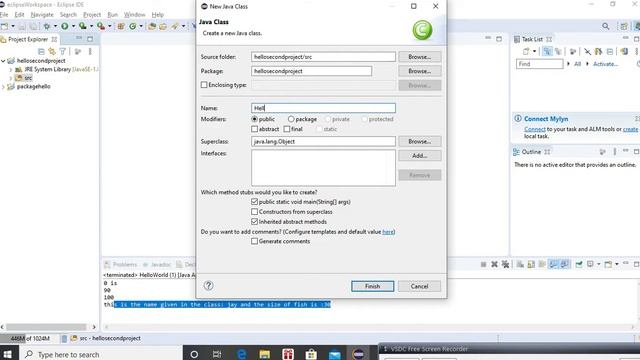Open File Explorer from the taskbar
The width and height of the screenshot is (640, 360).
(x=264, y=354)
